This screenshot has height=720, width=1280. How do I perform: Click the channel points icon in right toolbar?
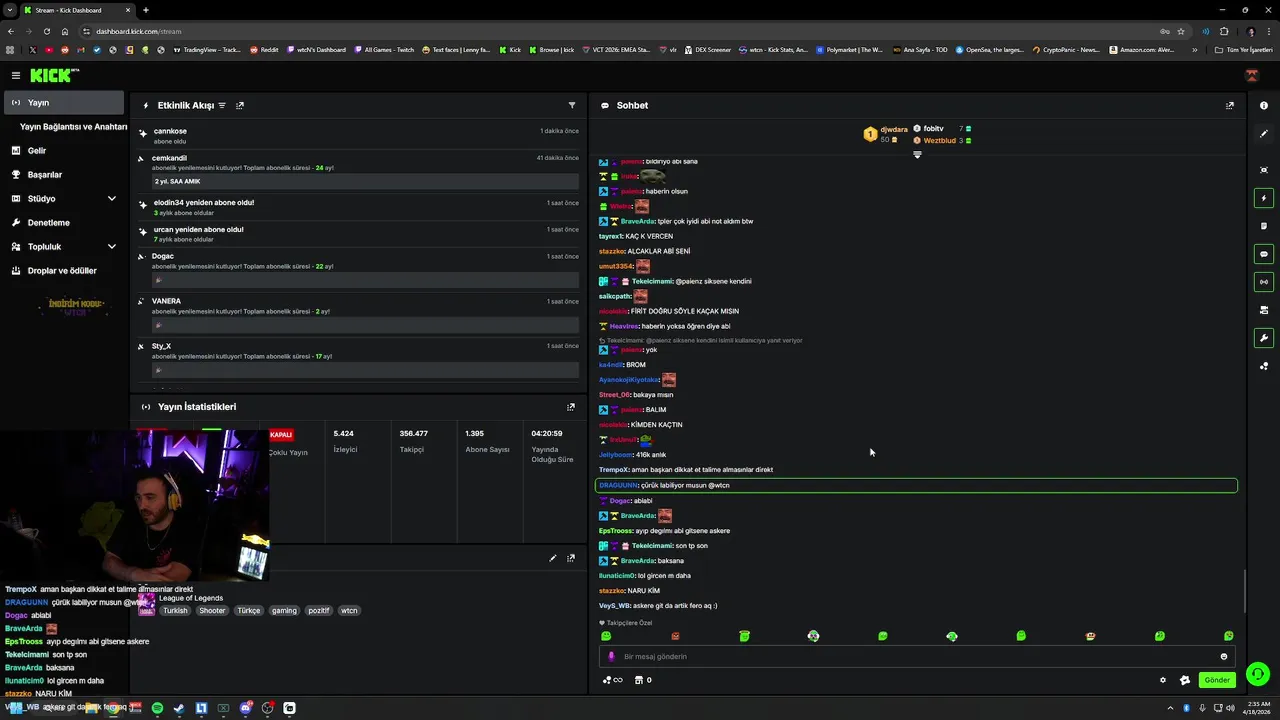(1264, 366)
